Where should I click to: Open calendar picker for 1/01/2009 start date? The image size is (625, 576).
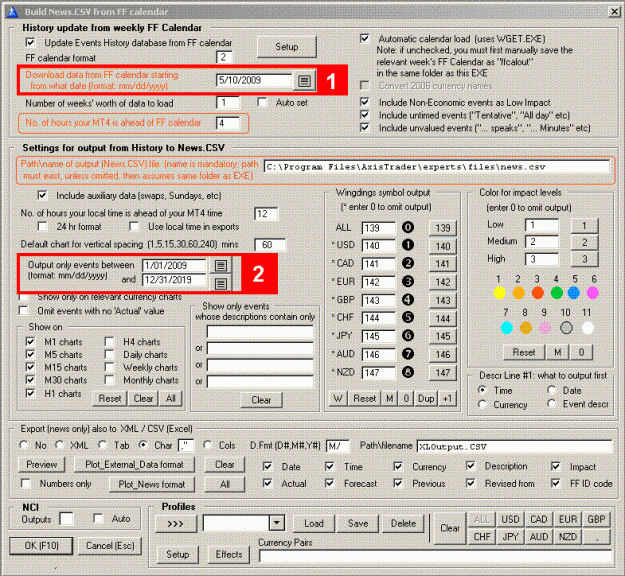coord(221,265)
